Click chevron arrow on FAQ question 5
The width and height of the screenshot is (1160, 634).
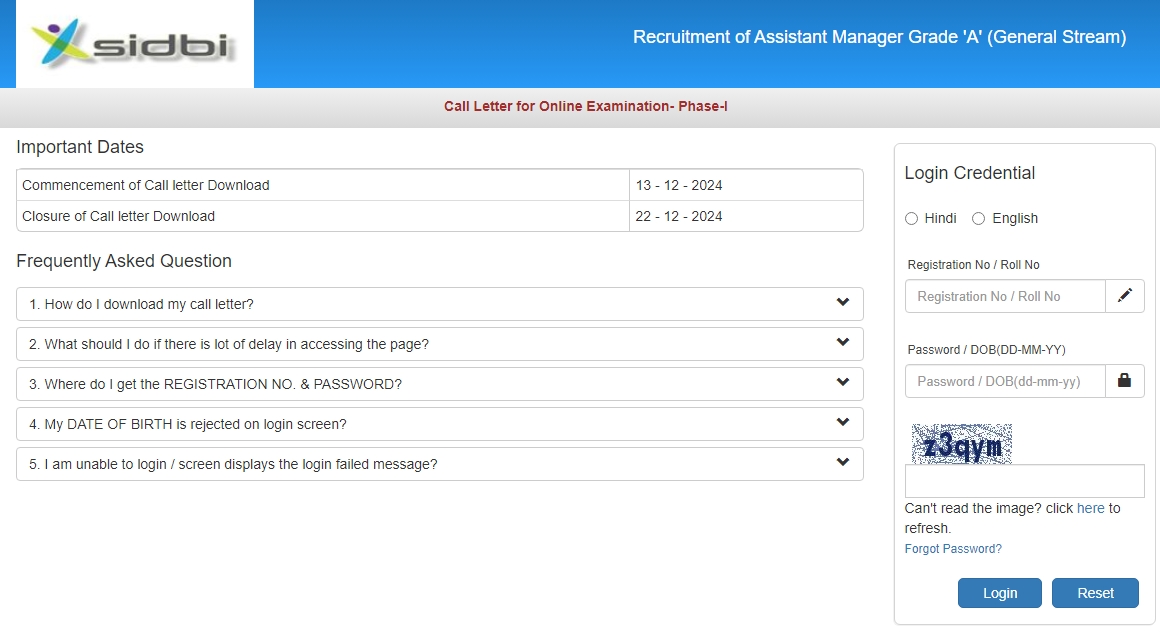(843, 463)
